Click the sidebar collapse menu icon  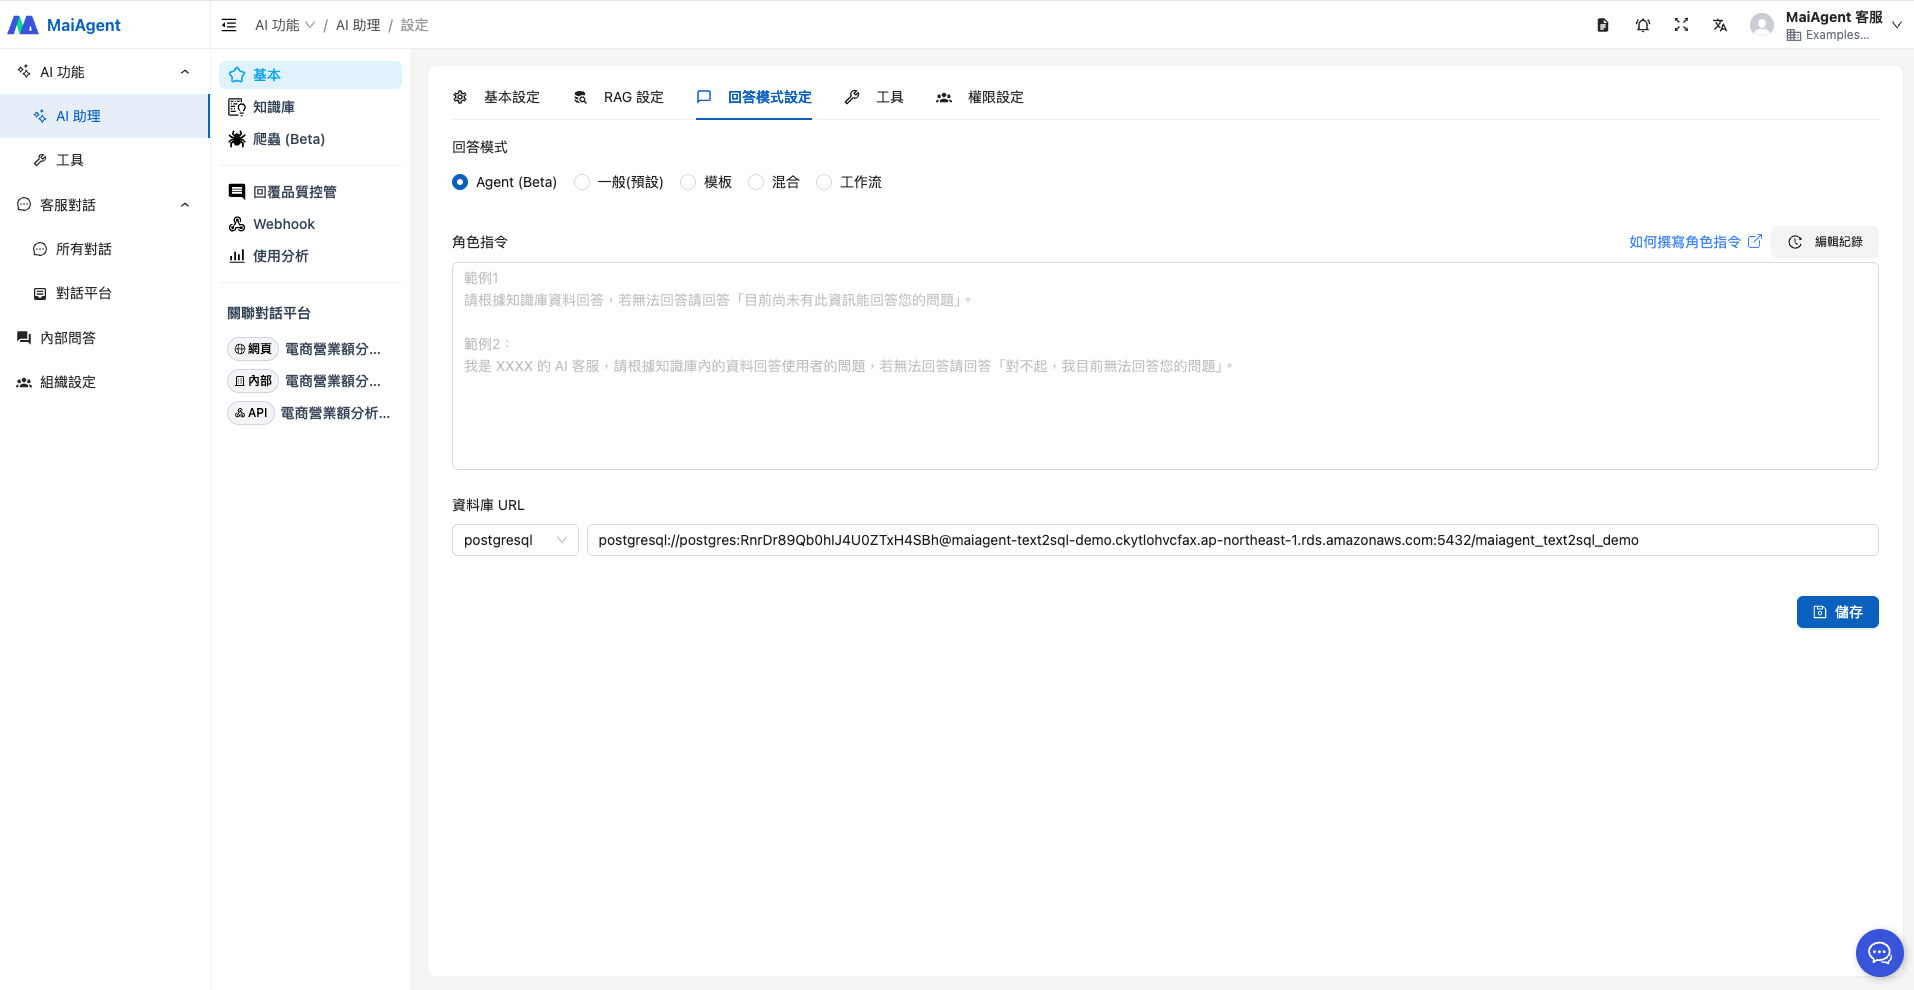[x=229, y=25]
